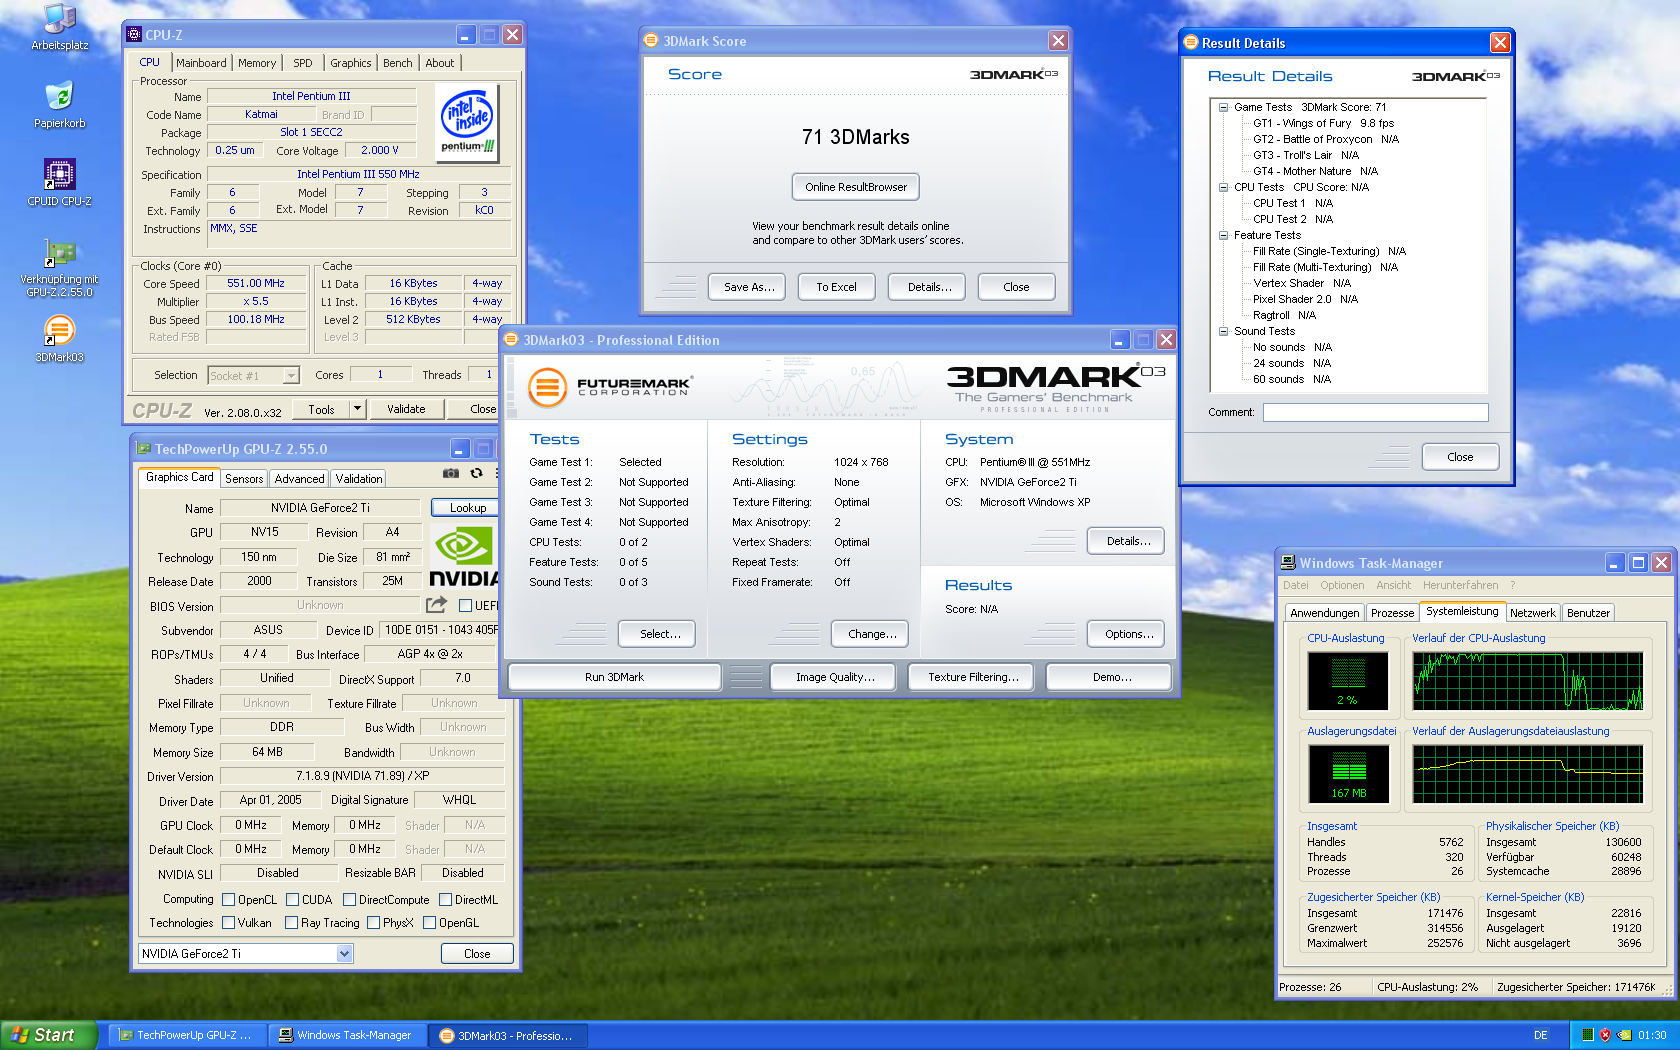
Task: Toggle the PhysX checkbox
Action: coord(373,923)
